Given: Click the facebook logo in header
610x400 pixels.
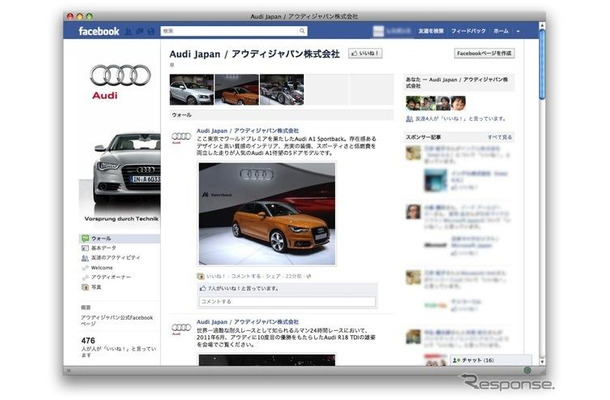Looking at the screenshot, I should [x=99, y=31].
